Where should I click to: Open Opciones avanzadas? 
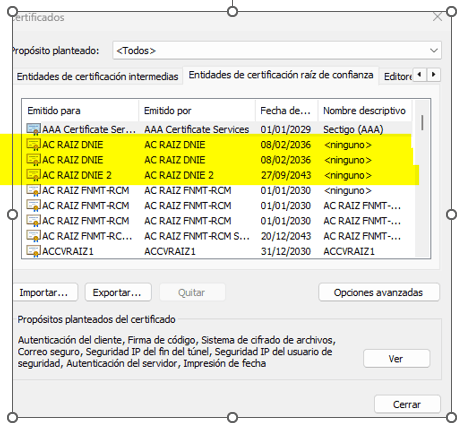coord(379,293)
